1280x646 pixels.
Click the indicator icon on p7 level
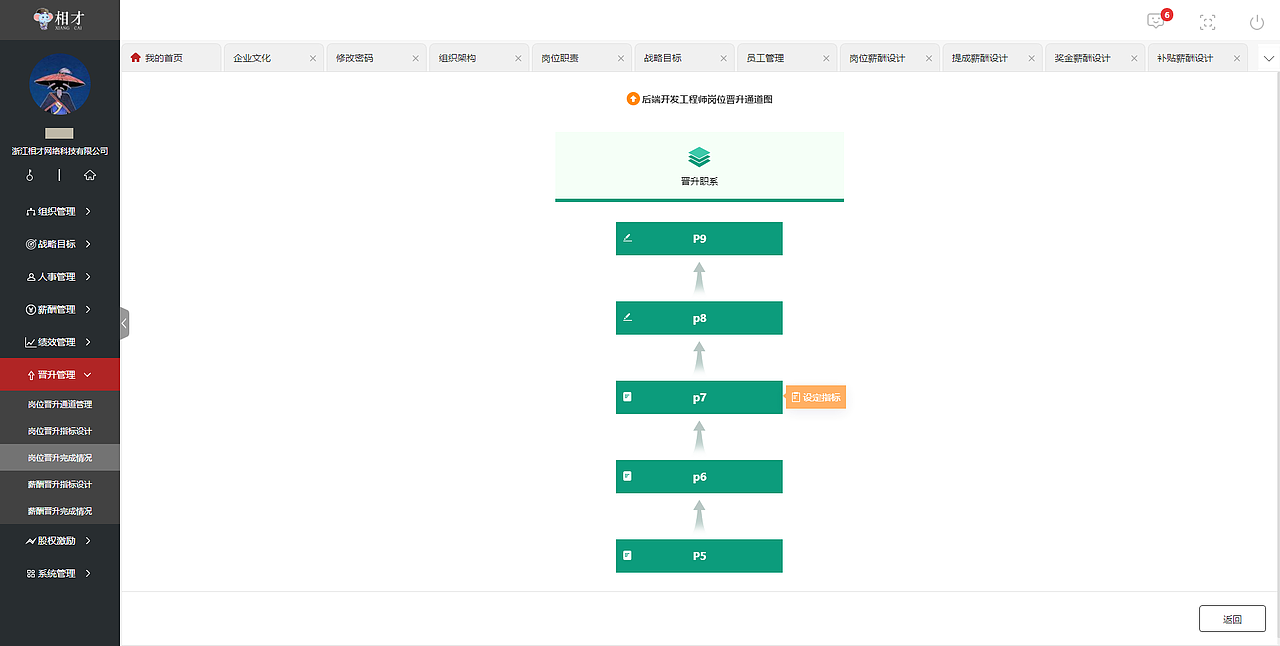point(628,397)
